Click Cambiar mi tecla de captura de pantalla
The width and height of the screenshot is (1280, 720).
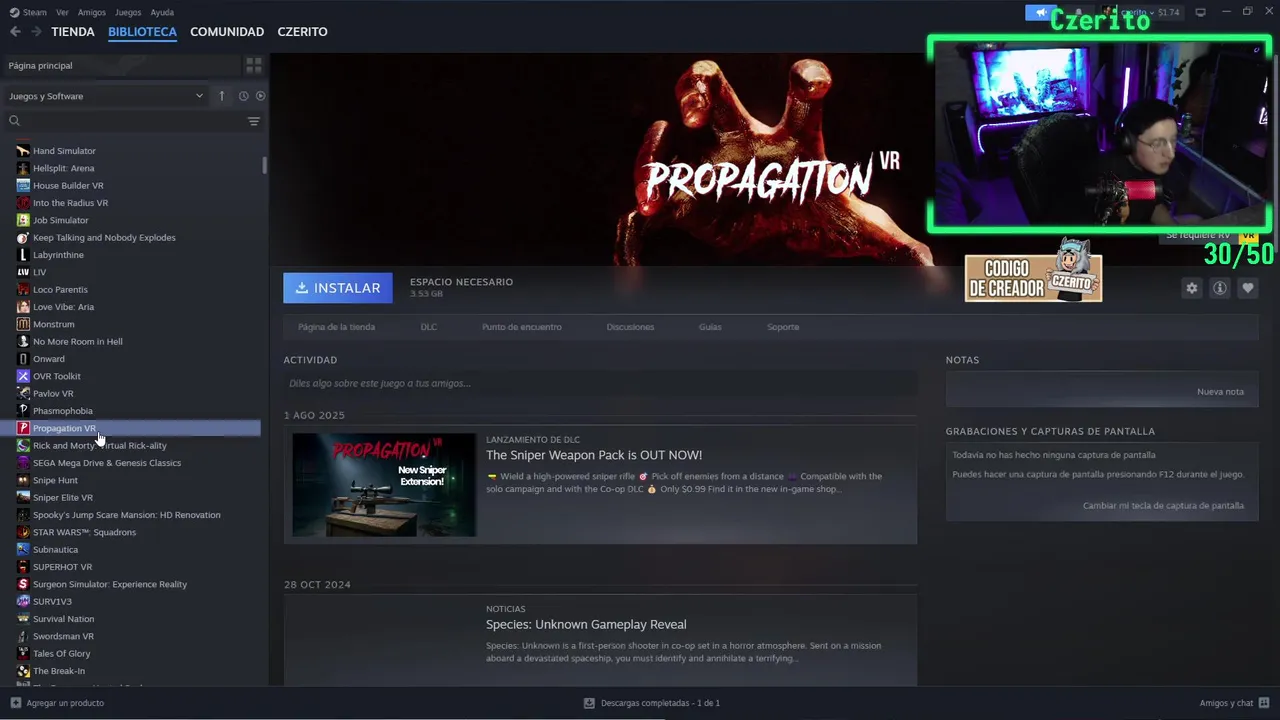click(x=1163, y=506)
